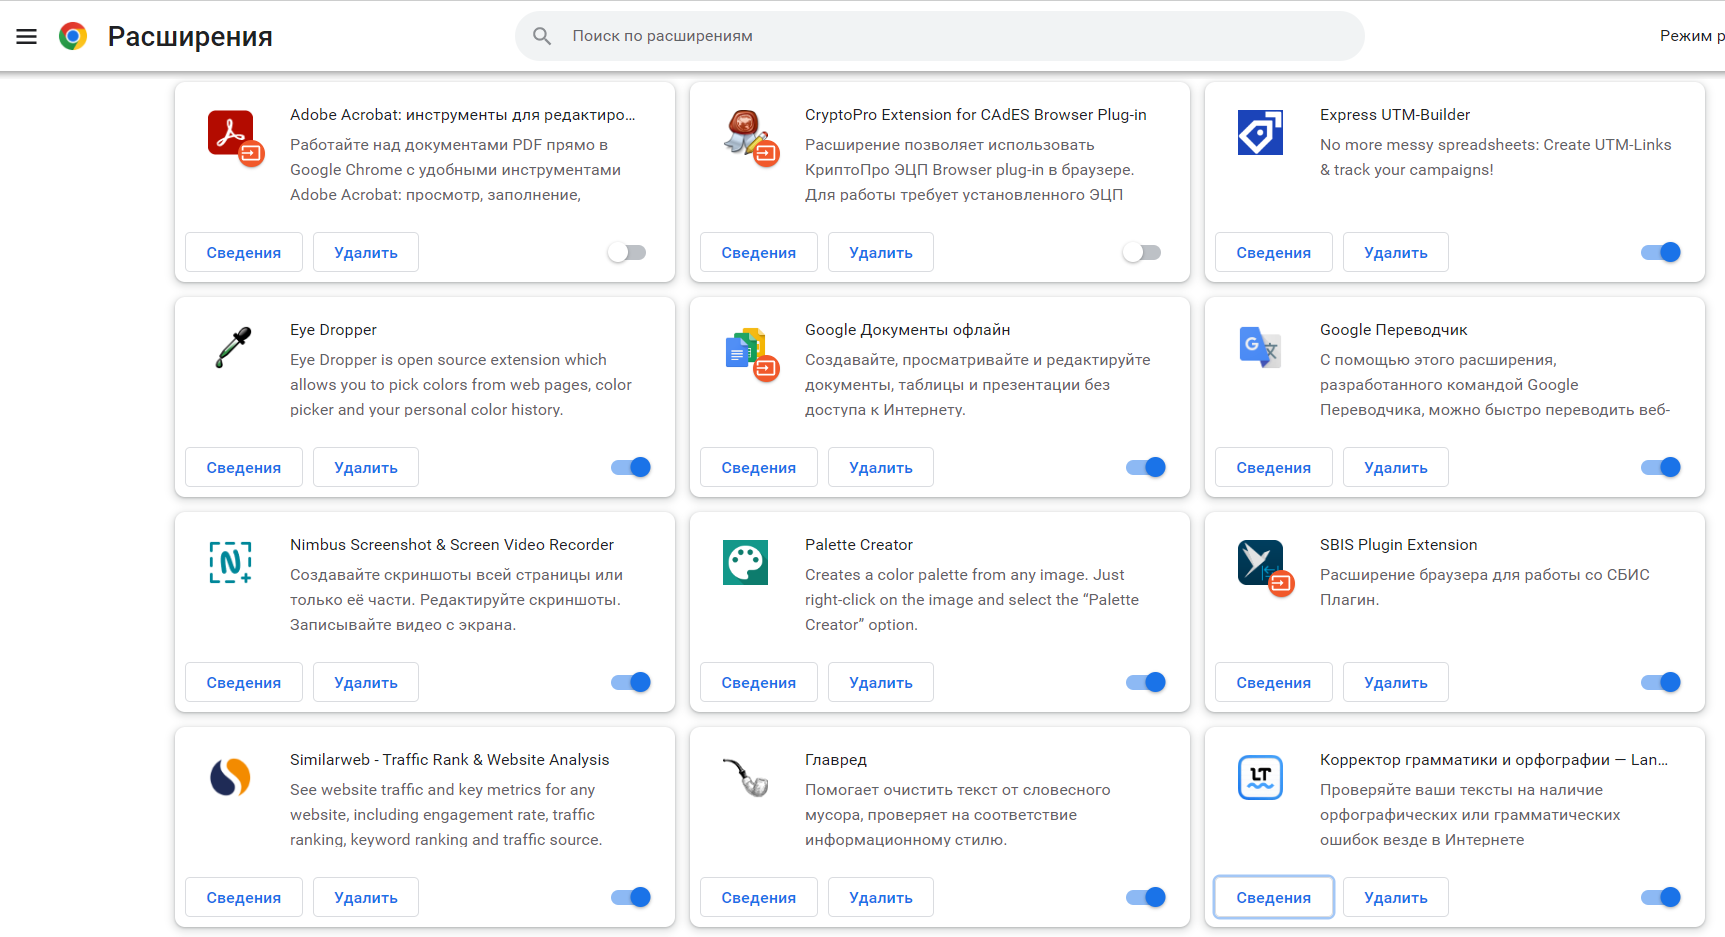
Task: Click Удалить for CryptoPro Extension
Action: [881, 252]
